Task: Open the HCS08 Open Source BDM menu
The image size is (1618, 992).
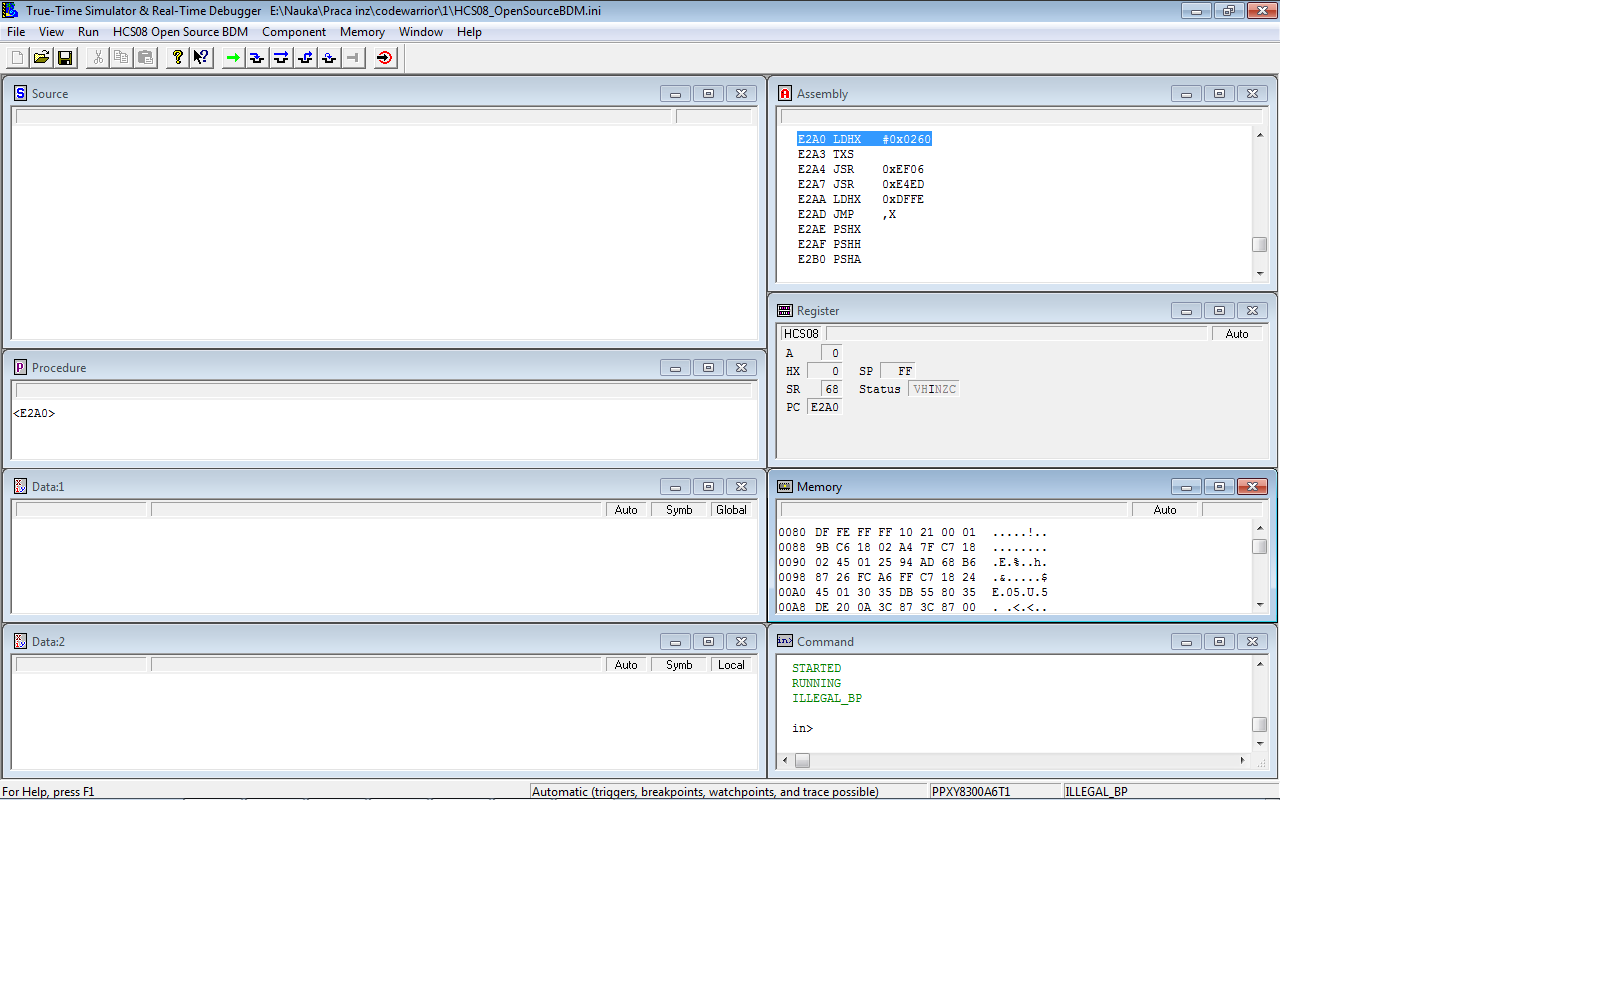Action: tap(180, 32)
